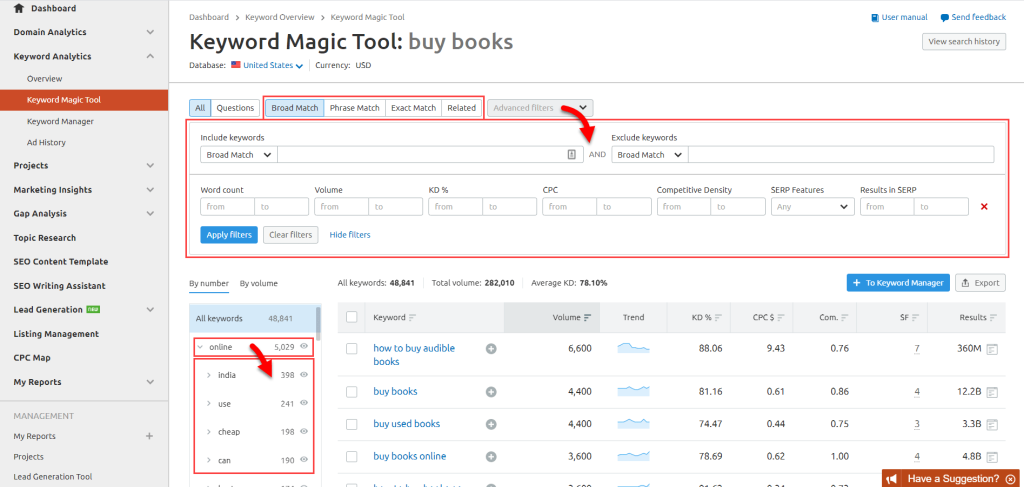Click the Dashboard home icon

[19, 8]
